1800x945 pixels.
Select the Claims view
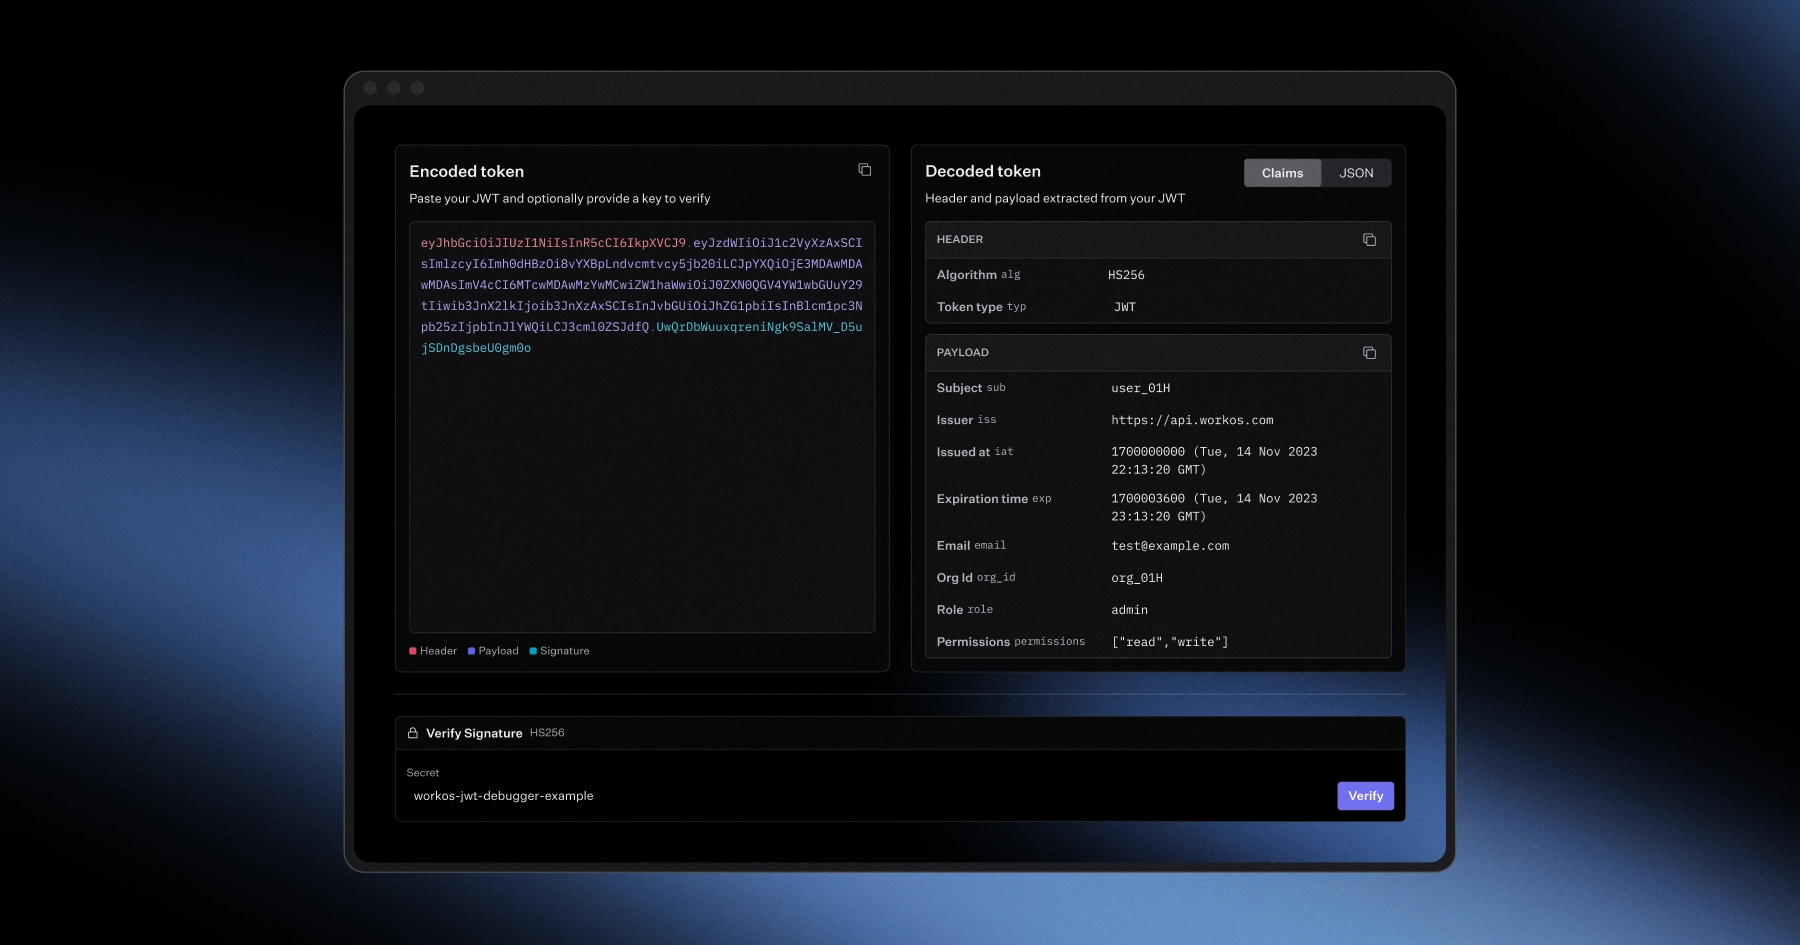click(x=1282, y=172)
